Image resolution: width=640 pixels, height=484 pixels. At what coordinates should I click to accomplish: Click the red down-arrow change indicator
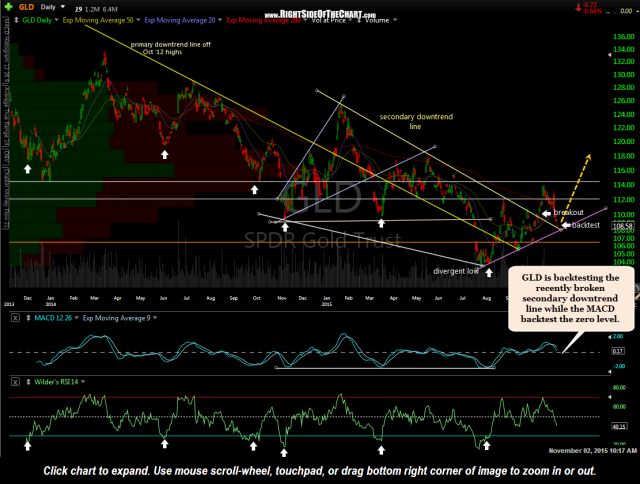coord(578,7)
